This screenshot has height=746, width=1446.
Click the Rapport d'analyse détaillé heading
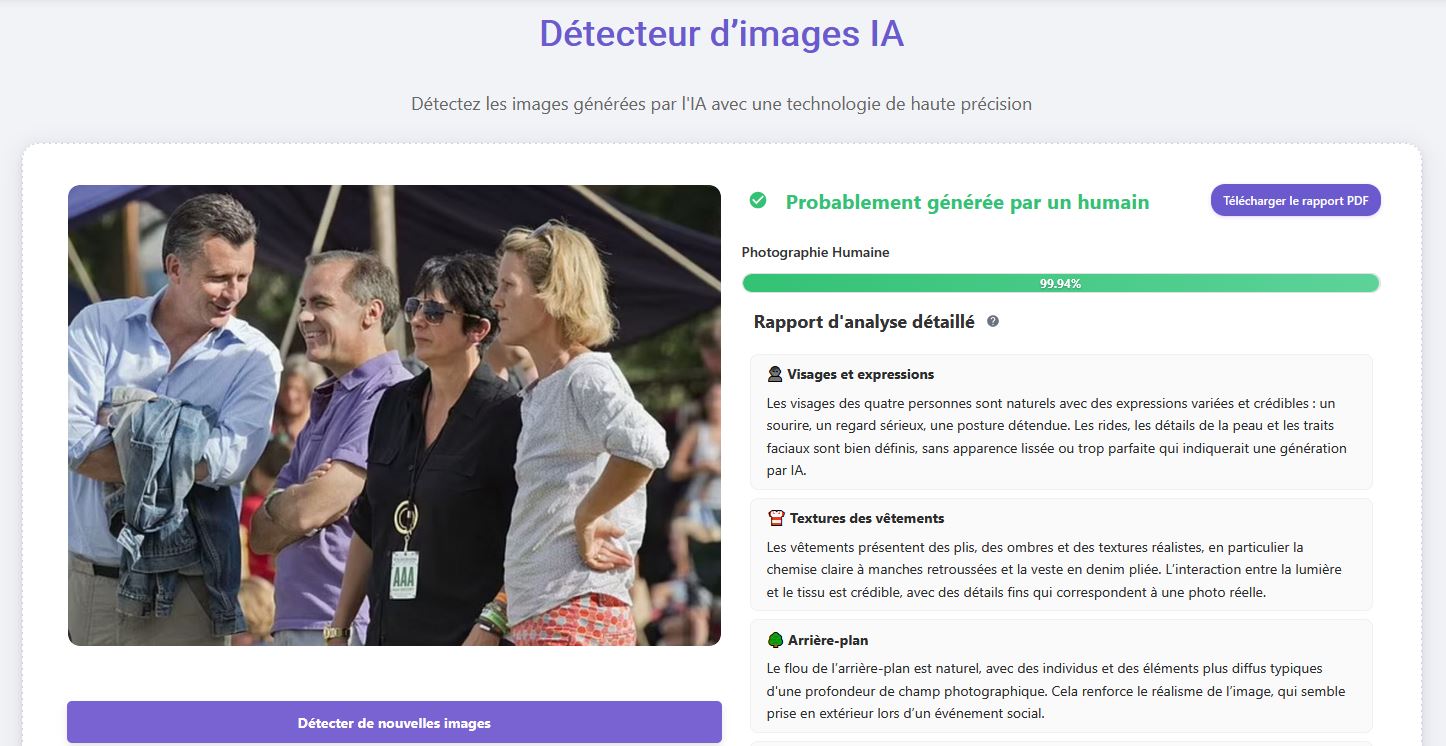pyautogui.click(x=863, y=322)
